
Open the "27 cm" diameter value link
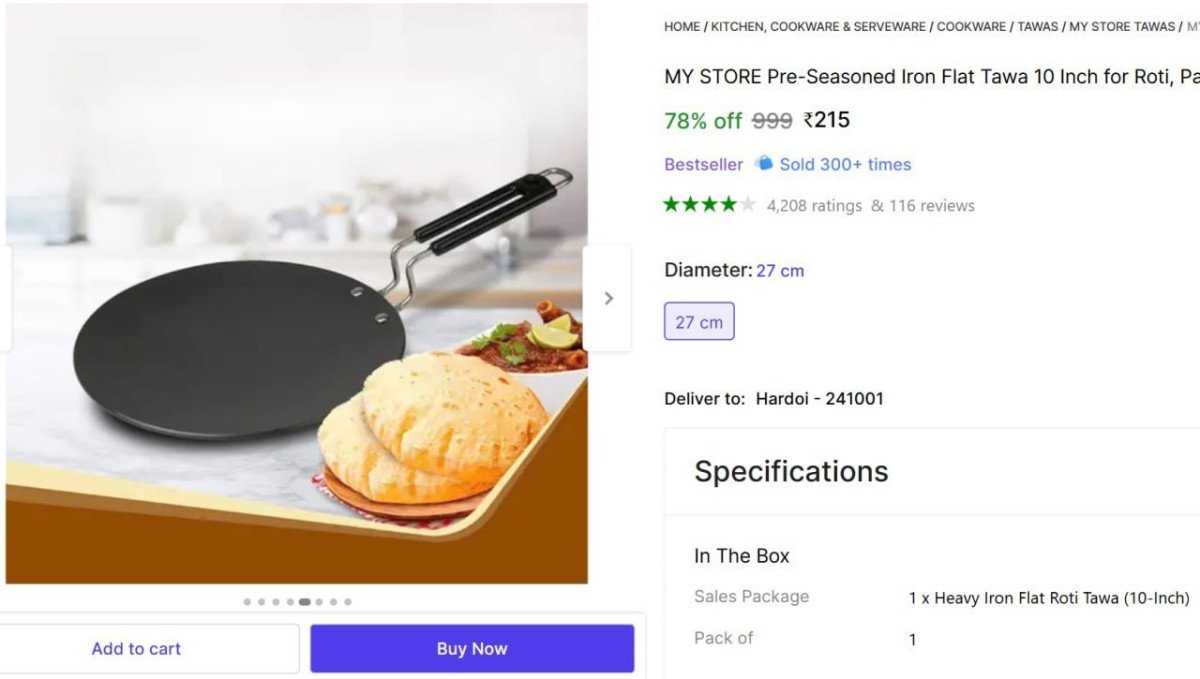780,270
